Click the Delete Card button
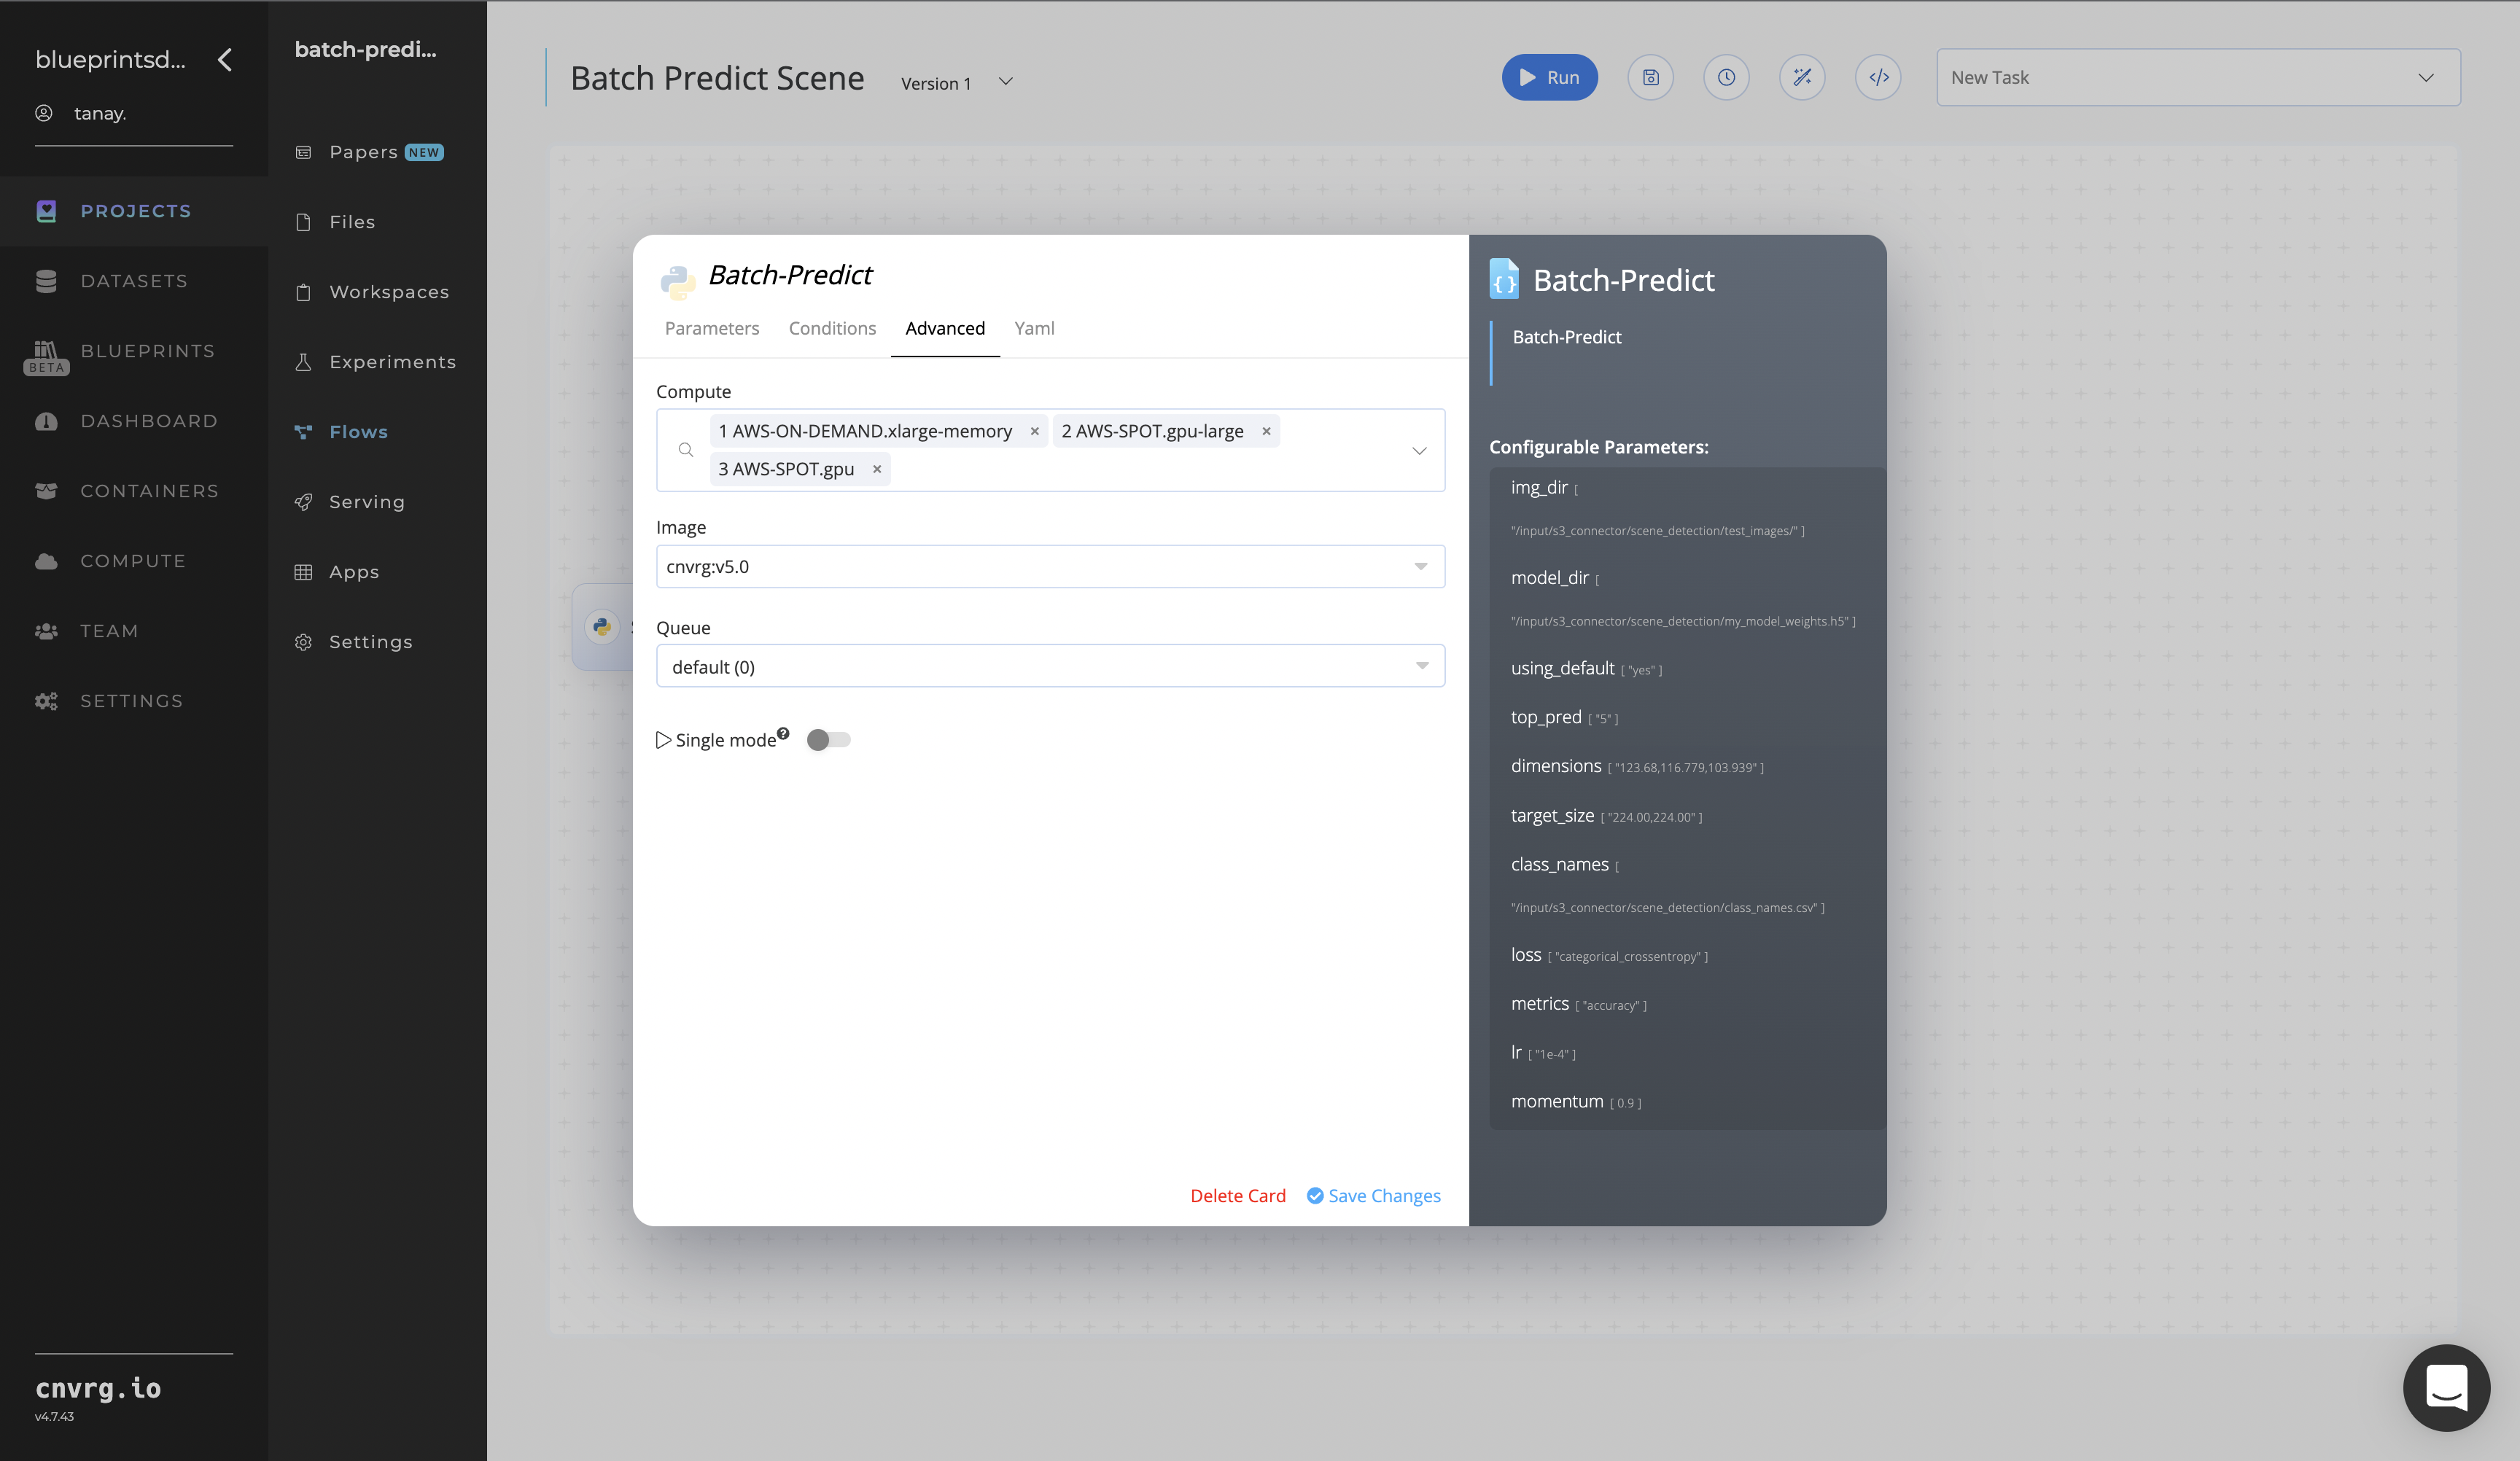The height and width of the screenshot is (1461, 2520). (1238, 1195)
